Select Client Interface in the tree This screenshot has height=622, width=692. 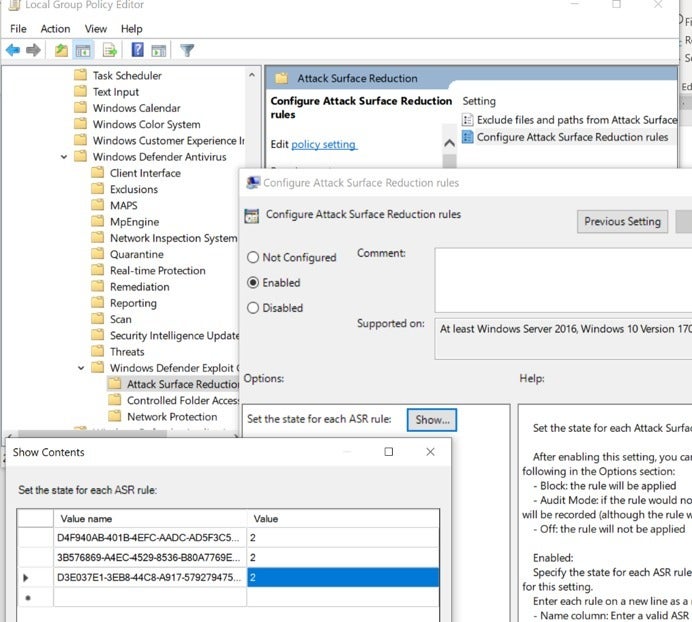145,173
